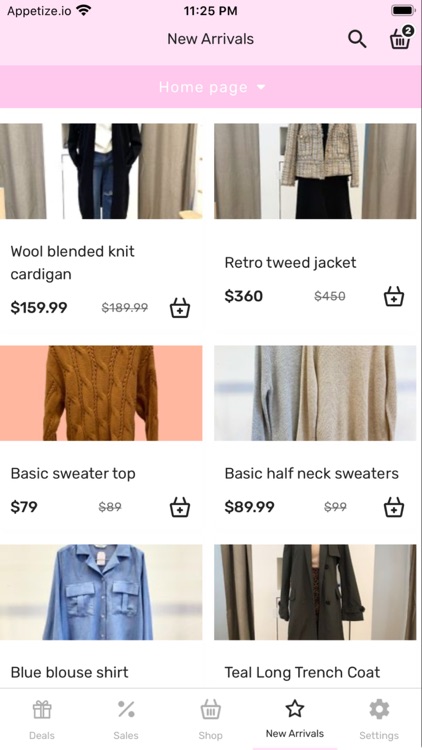Open the Blue blouse shirt image
Viewport: 422px width, 750px height.
tap(101, 592)
